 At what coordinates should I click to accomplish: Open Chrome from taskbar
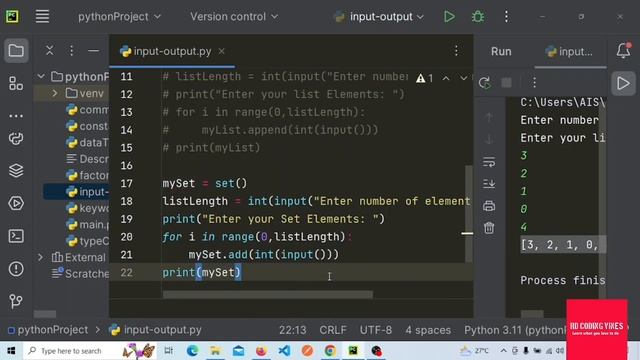pos(330,351)
